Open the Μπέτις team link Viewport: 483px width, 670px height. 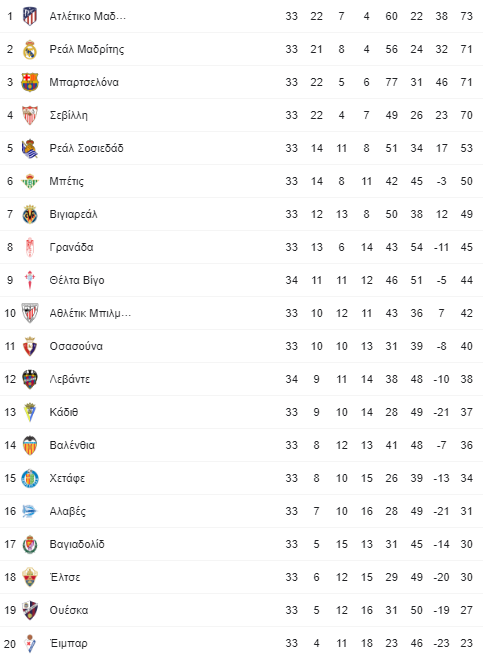pyautogui.click(x=66, y=181)
